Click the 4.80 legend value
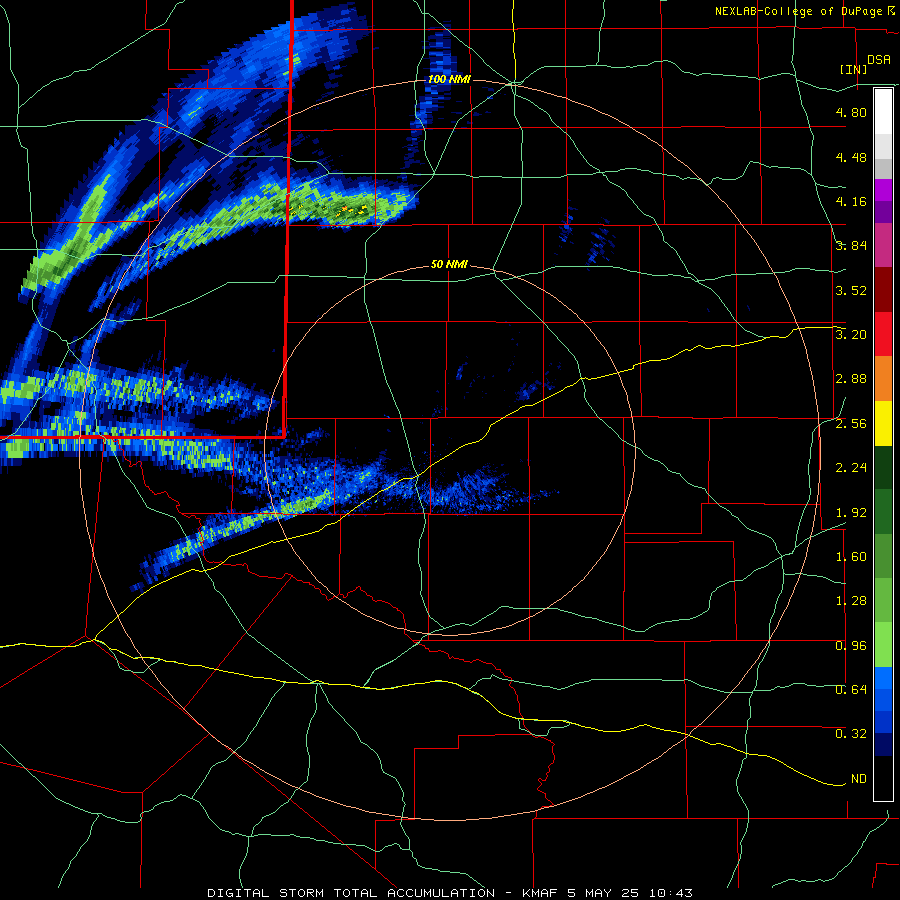The image size is (900, 900). click(x=851, y=112)
